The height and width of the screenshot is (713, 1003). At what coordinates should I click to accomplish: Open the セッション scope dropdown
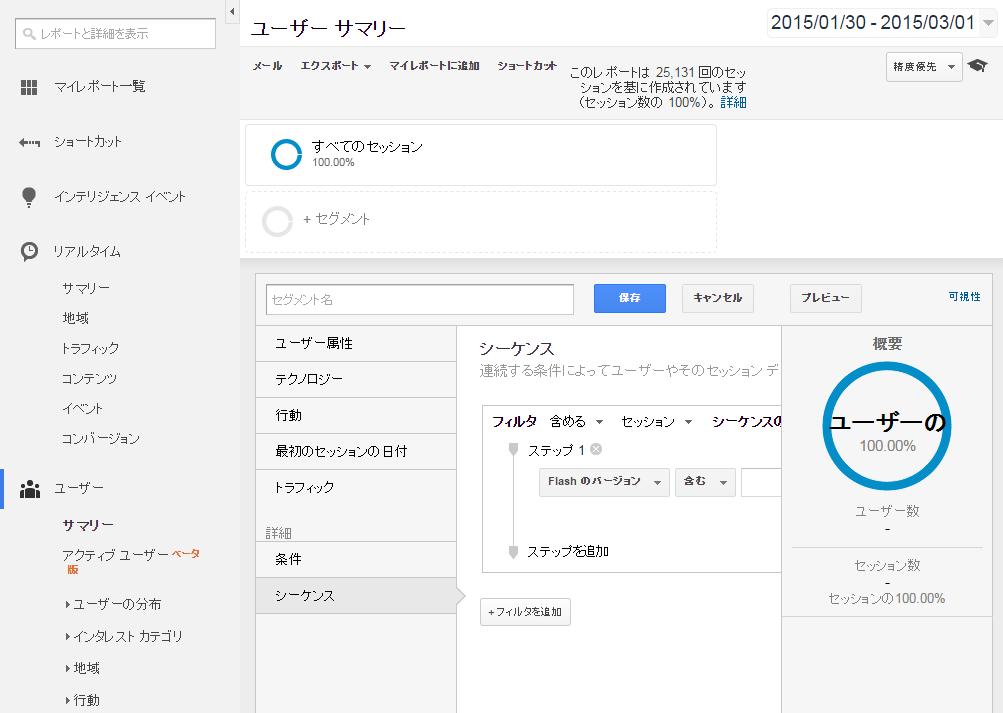[x=657, y=421]
